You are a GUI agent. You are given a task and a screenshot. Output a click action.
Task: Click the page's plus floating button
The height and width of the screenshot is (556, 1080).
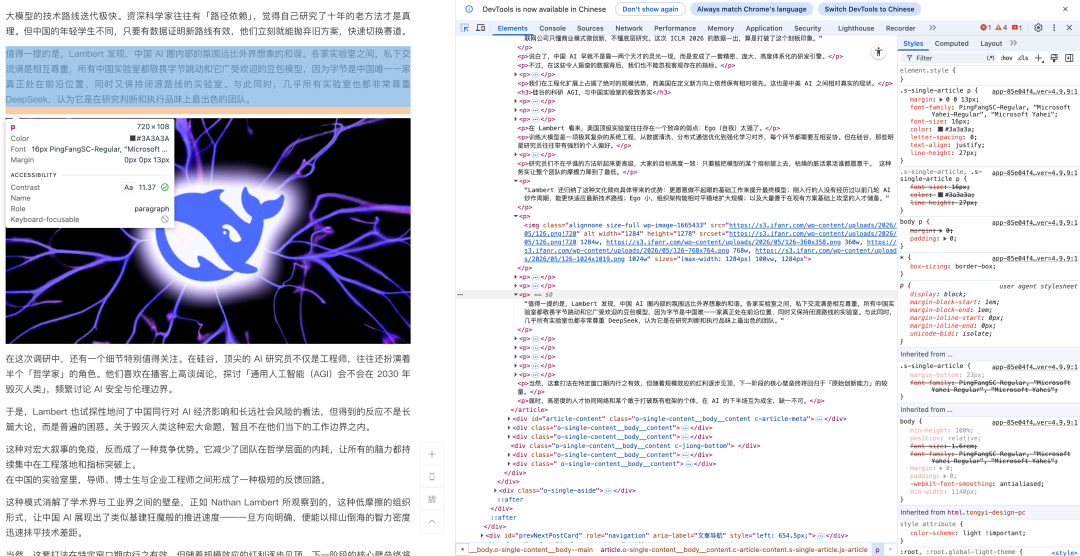(432, 454)
